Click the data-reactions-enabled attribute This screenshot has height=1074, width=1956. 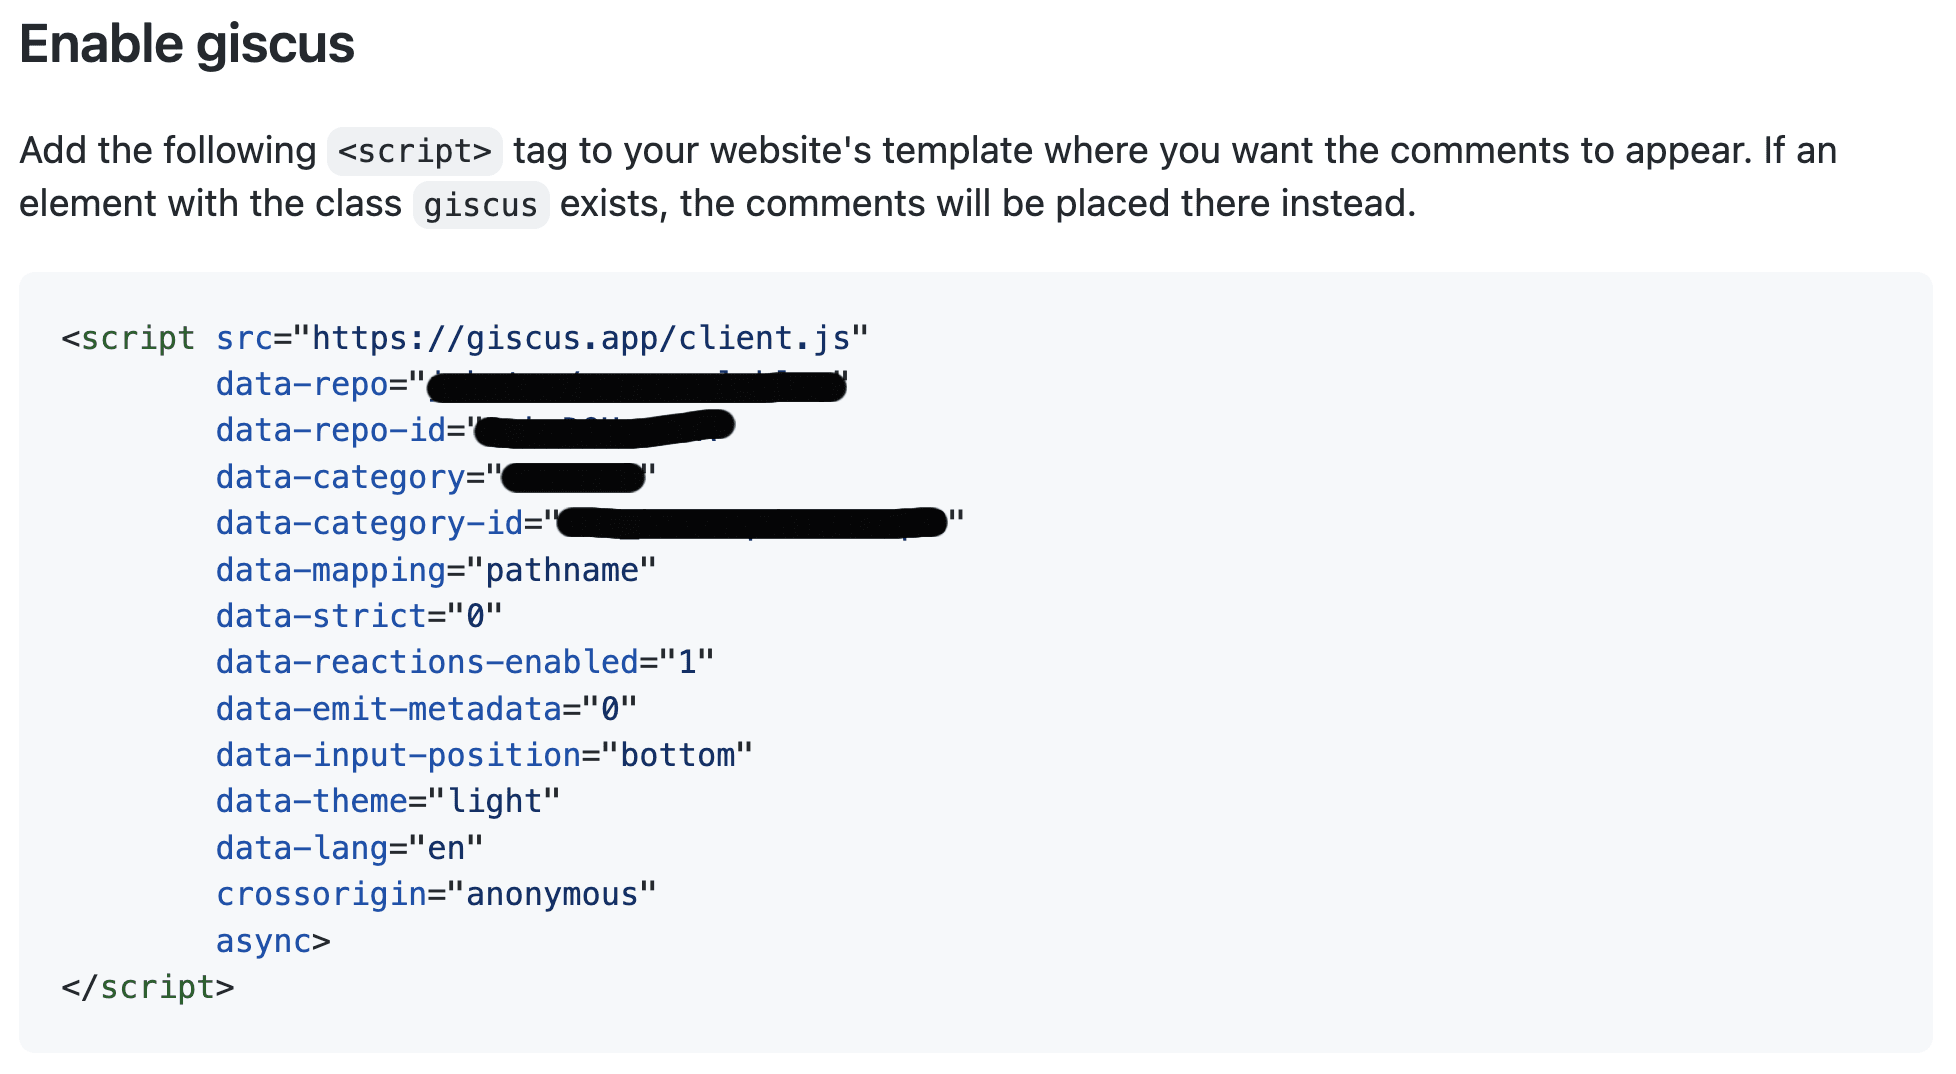(465, 662)
